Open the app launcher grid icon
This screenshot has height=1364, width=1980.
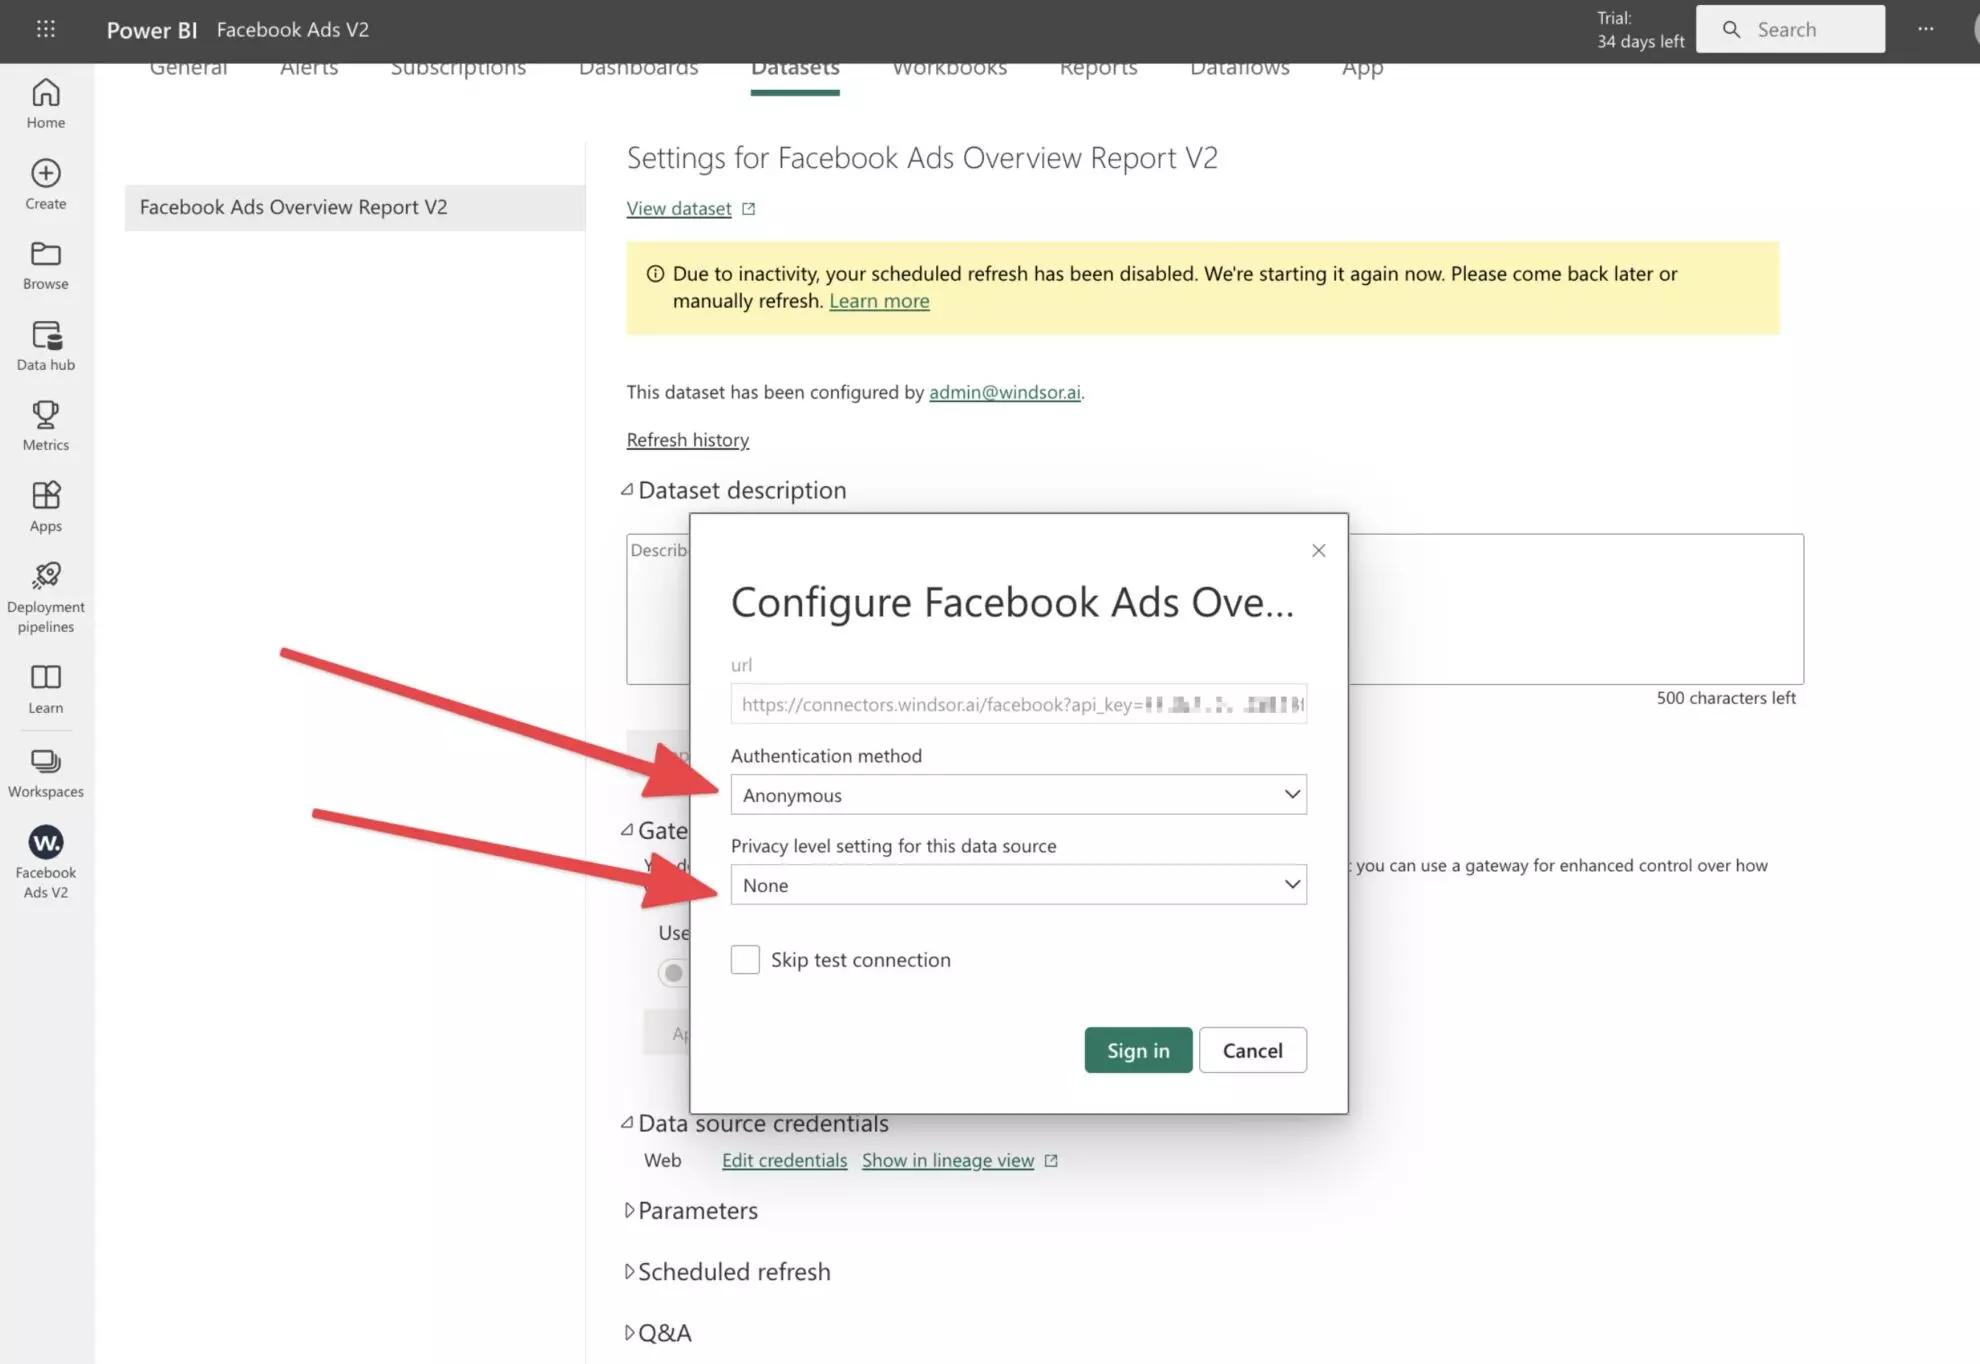pos(46,29)
